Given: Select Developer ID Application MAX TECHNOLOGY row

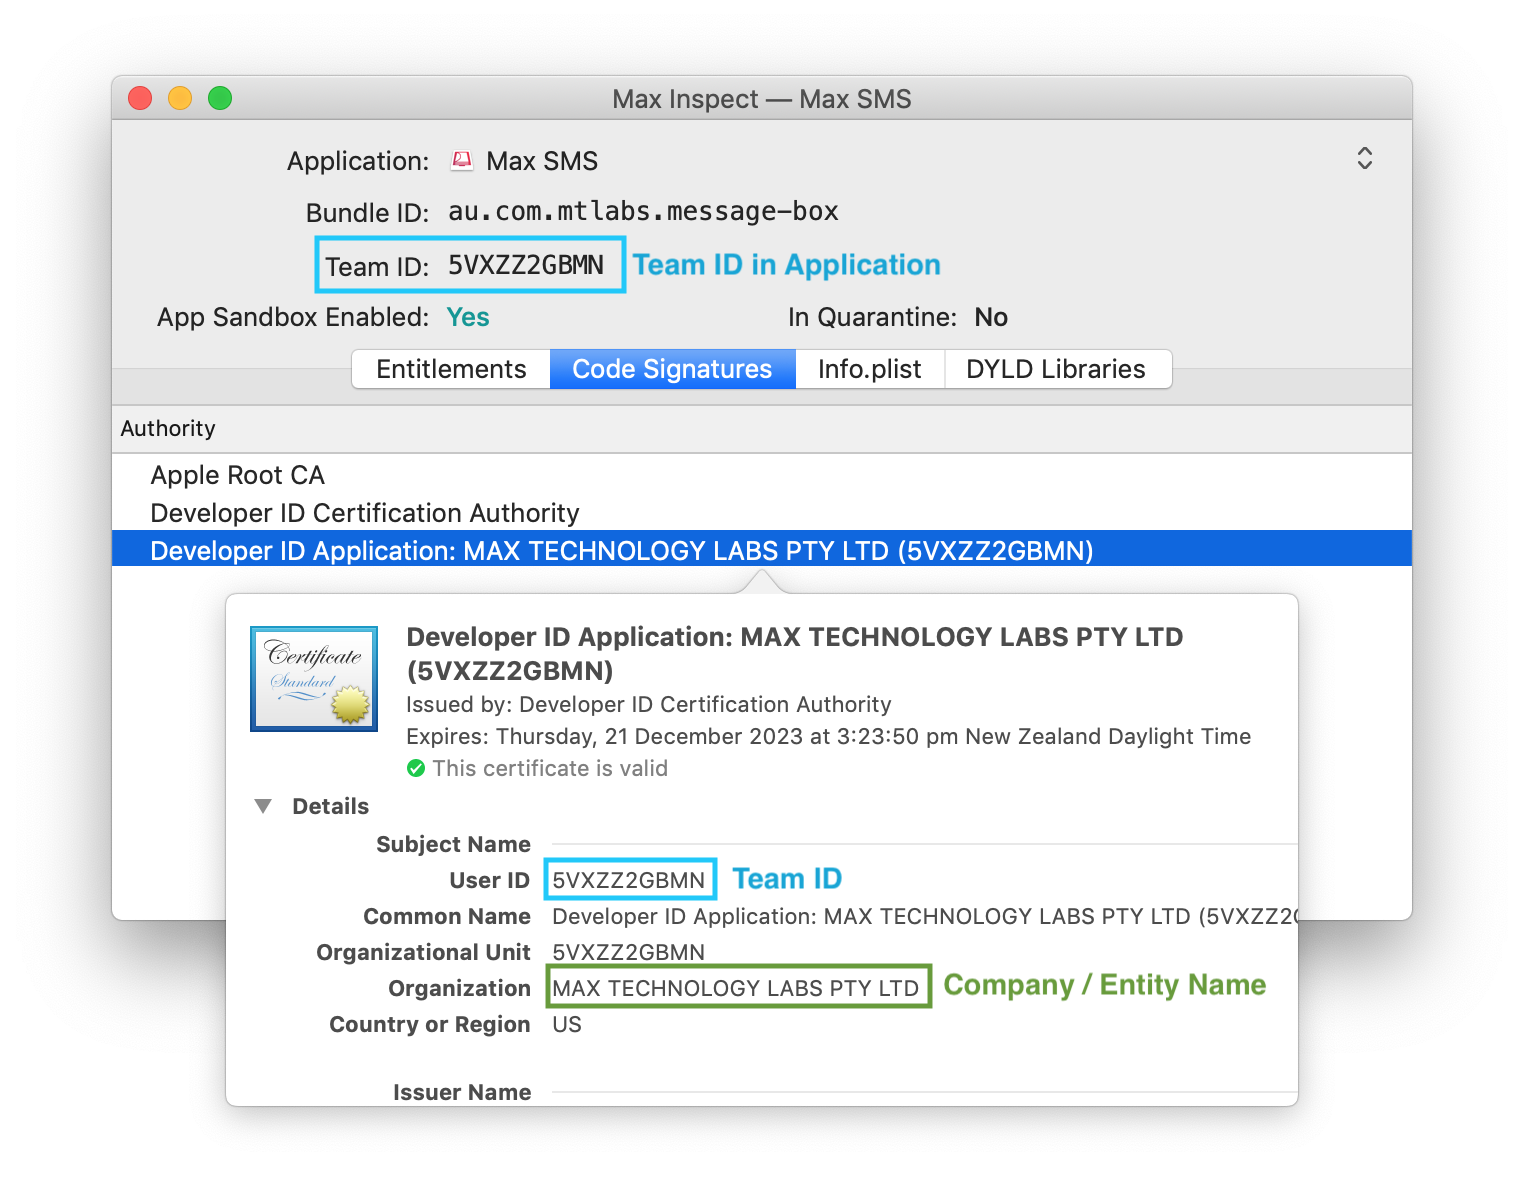Looking at the screenshot, I should [621, 551].
